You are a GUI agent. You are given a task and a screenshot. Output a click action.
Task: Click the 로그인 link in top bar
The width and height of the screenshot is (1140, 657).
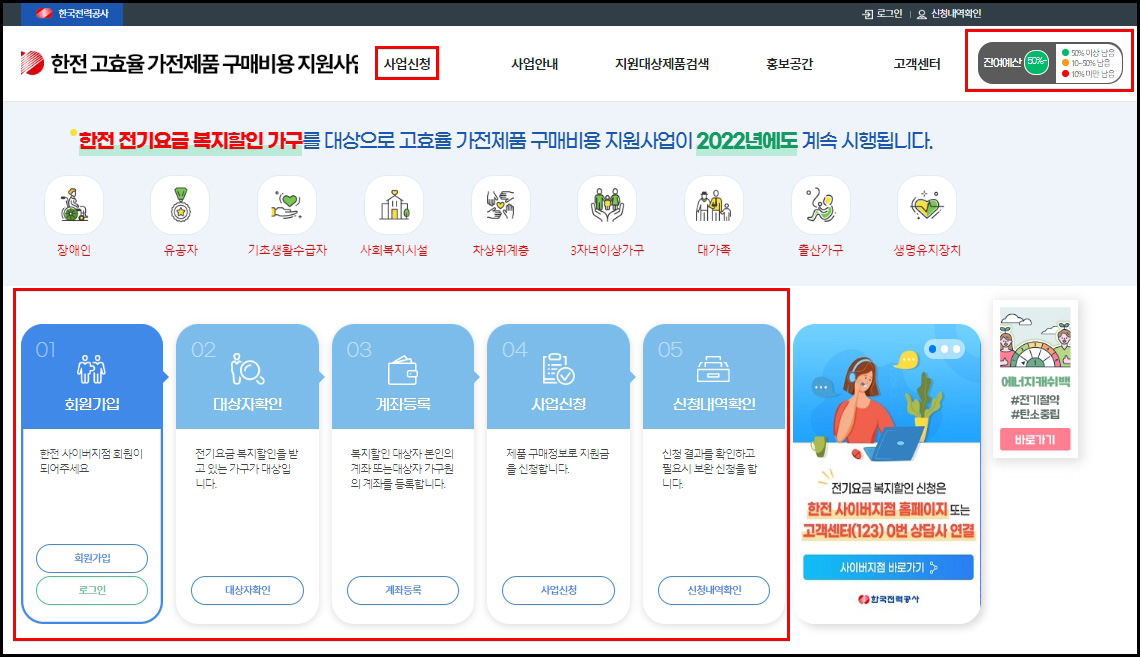point(889,14)
